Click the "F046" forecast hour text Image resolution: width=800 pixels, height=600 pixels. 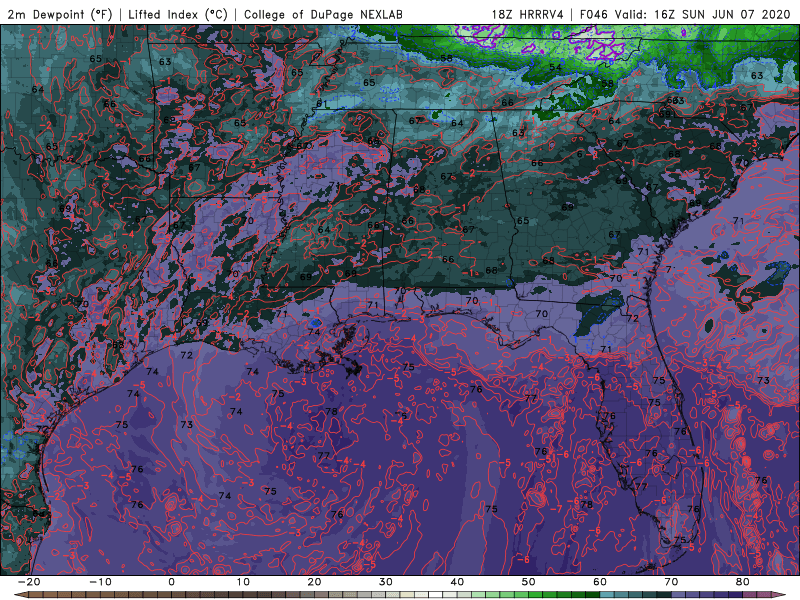click(x=593, y=14)
